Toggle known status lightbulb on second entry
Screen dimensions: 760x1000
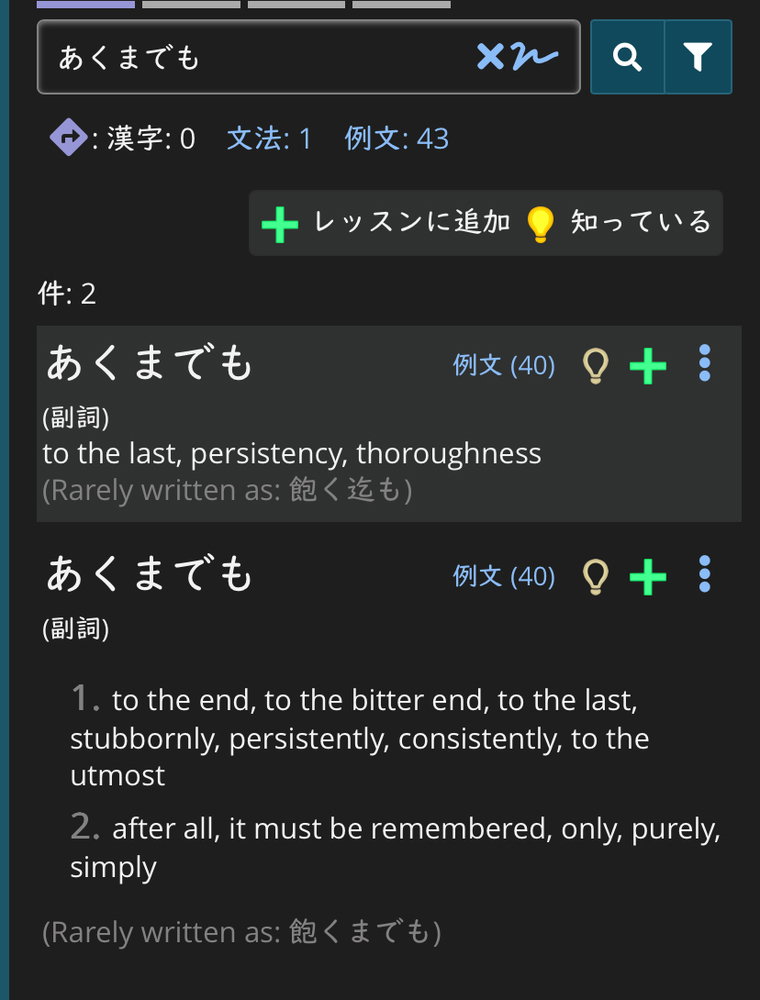(596, 575)
